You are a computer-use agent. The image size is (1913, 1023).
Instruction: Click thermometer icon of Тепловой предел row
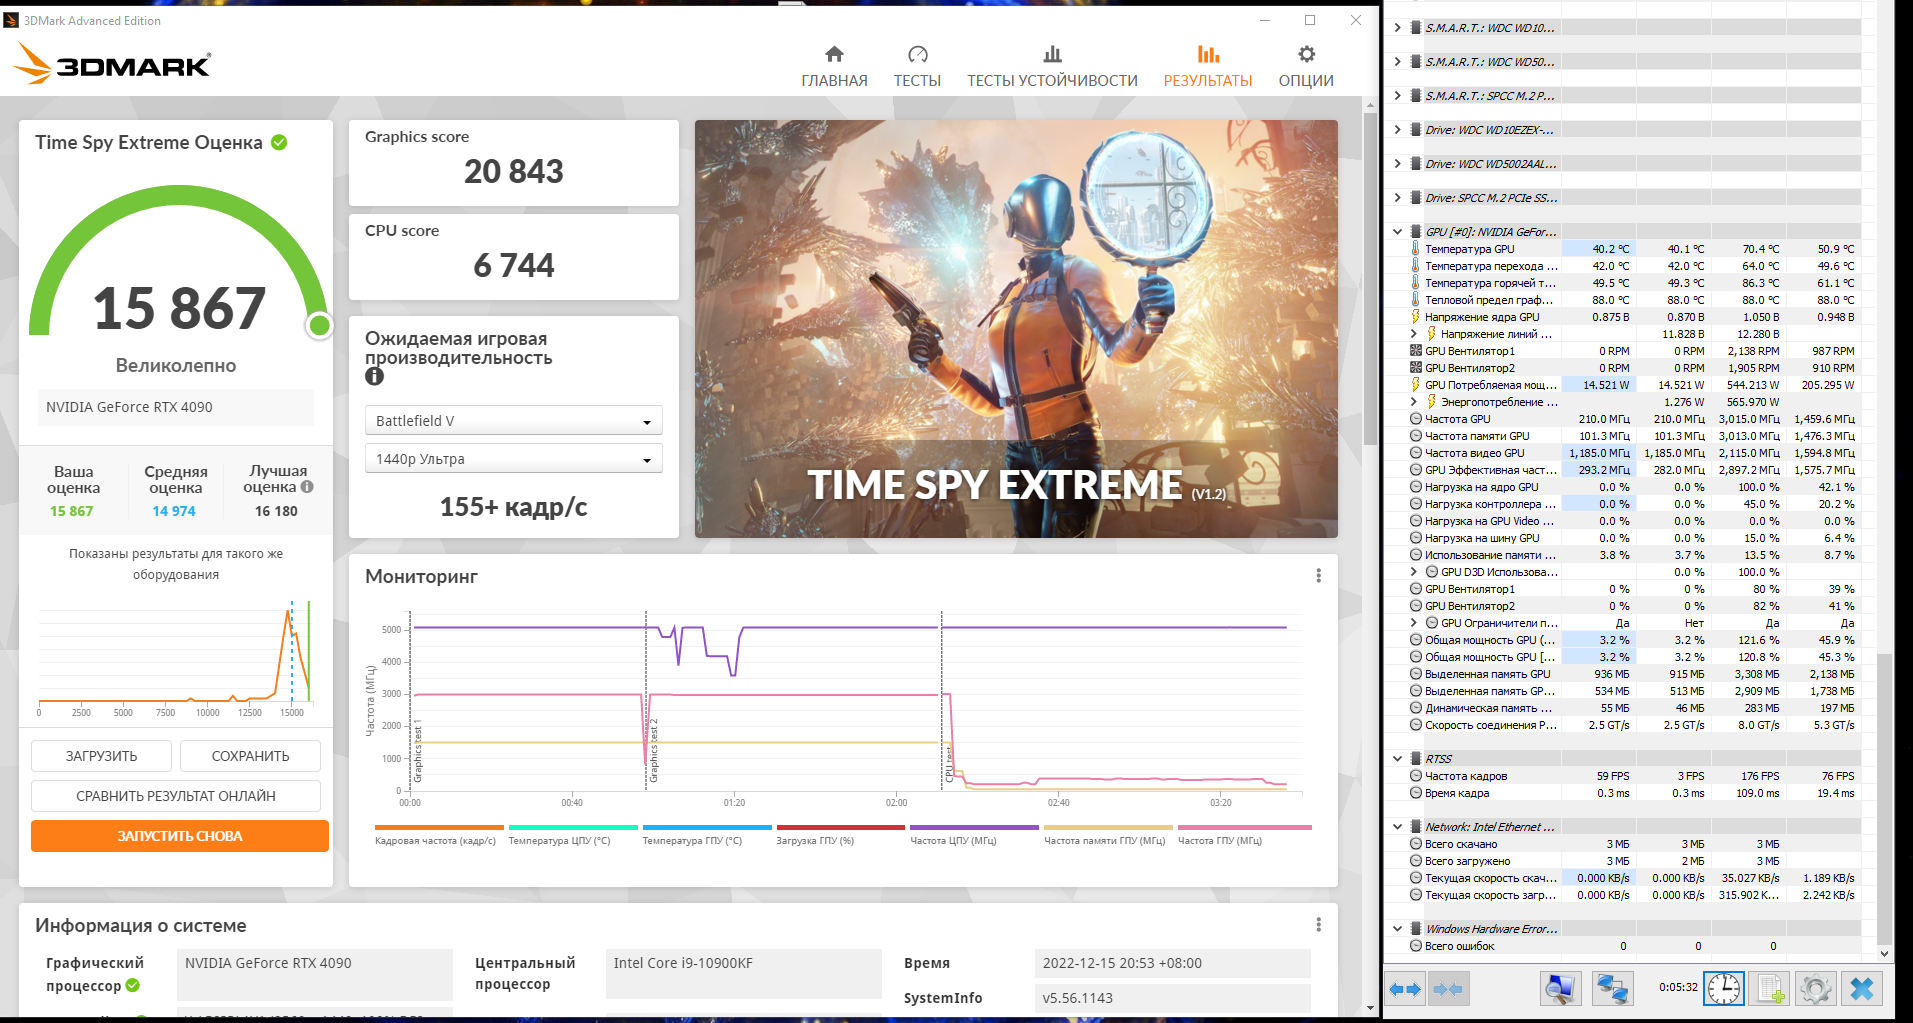(1415, 300)
